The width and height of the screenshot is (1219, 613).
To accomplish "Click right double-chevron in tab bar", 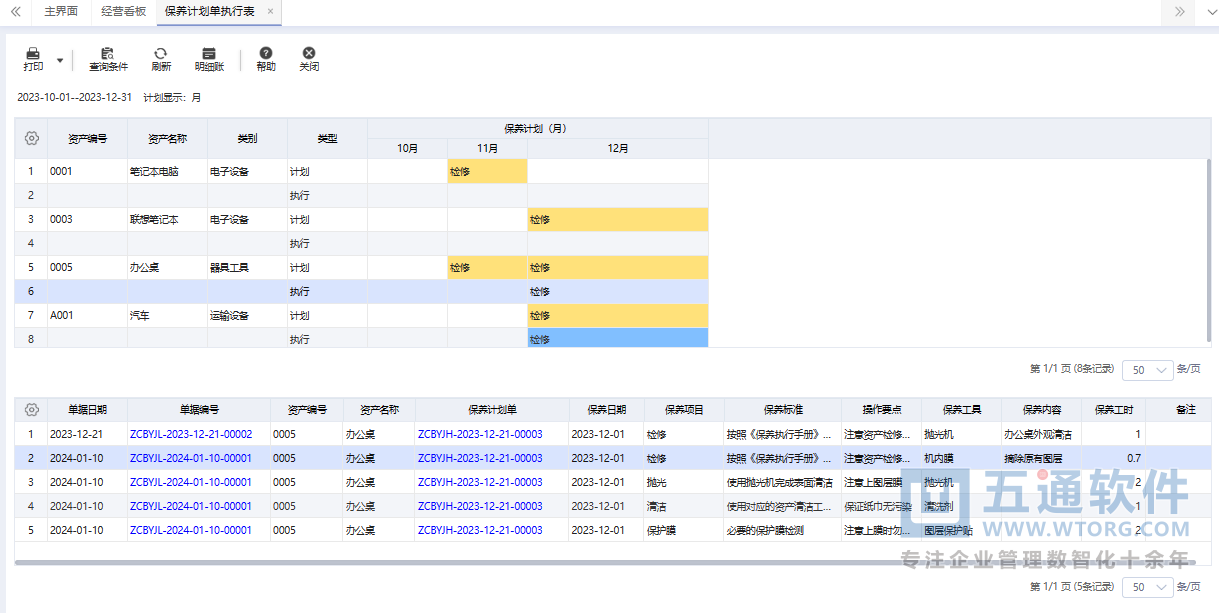I will [1180, 12].
